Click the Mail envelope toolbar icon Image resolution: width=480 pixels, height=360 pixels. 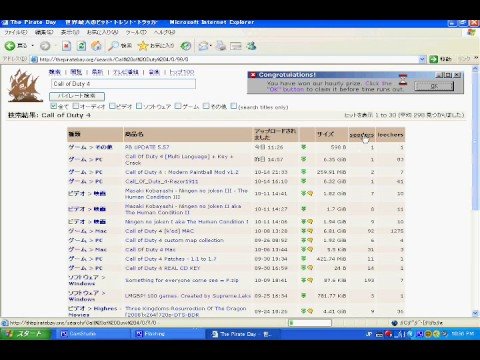[x=203, y=46]
